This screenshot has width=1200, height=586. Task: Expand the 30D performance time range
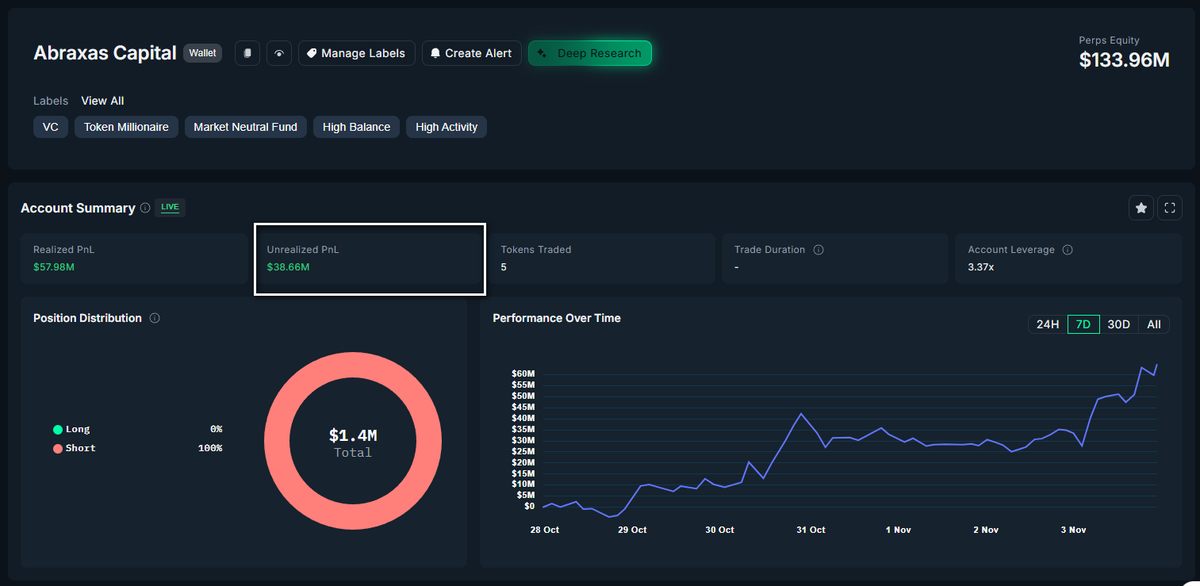point(1119,324)
